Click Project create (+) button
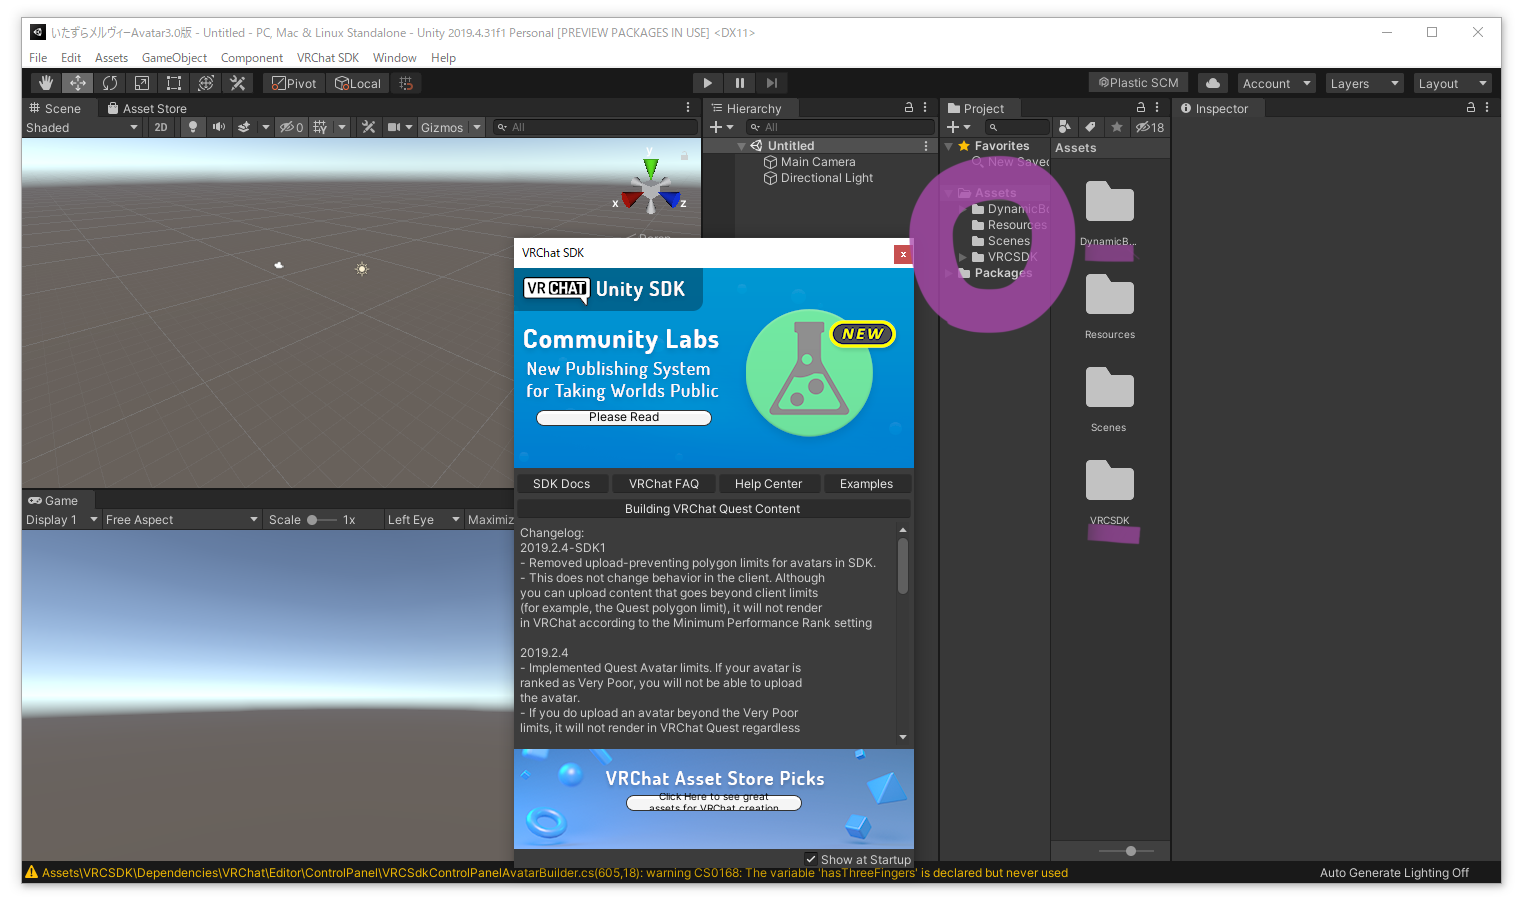 (959, 127)
